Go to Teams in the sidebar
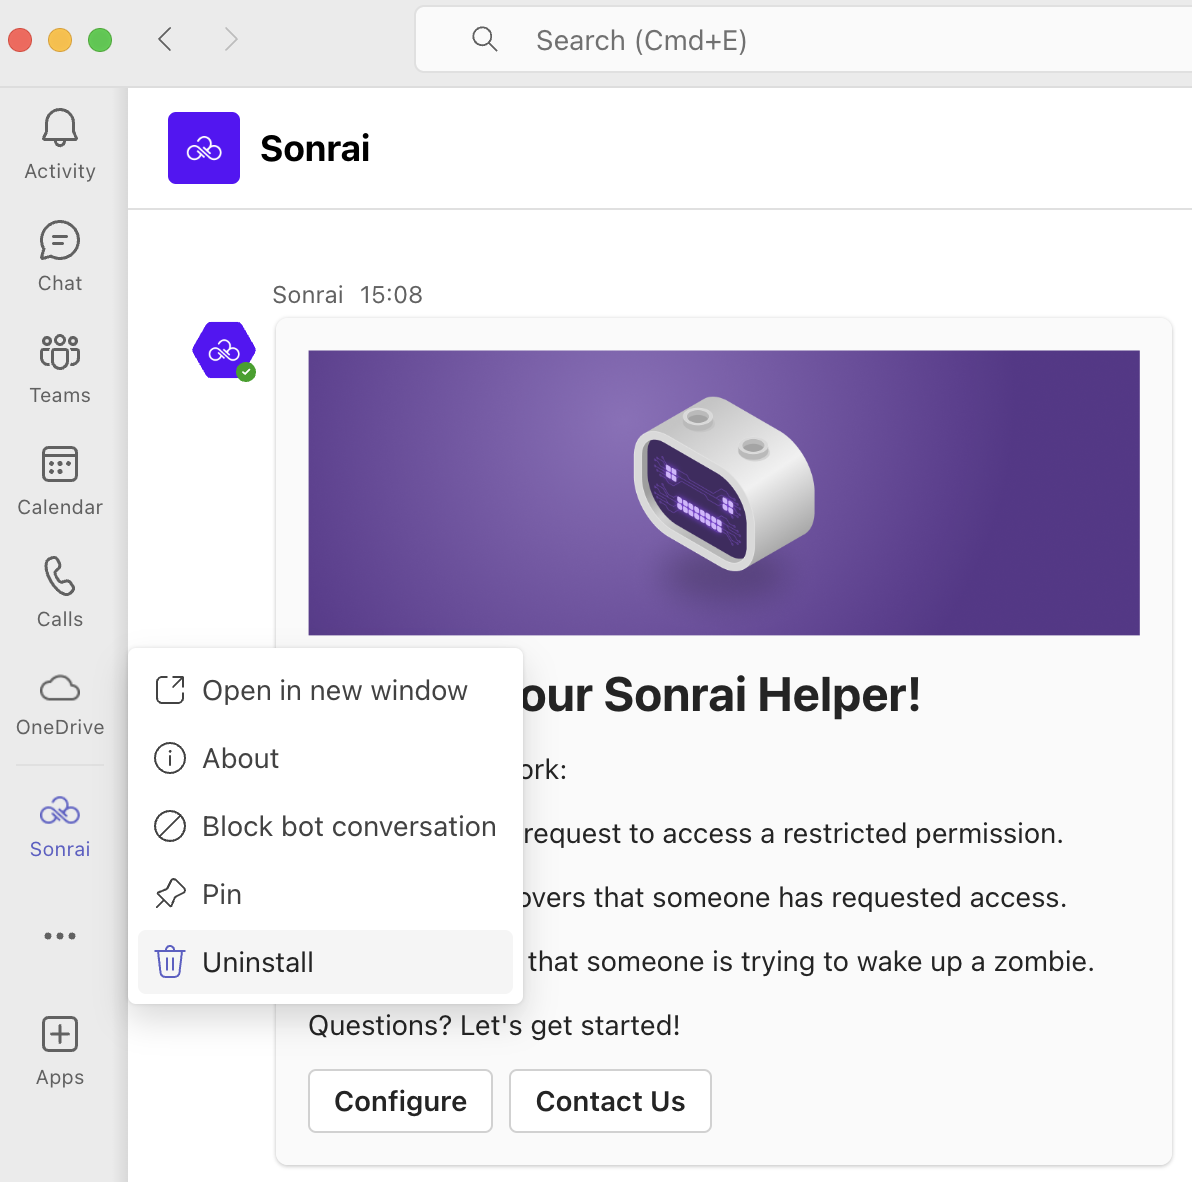This screenshot has height=1182, width=1192. click(59, 352)
